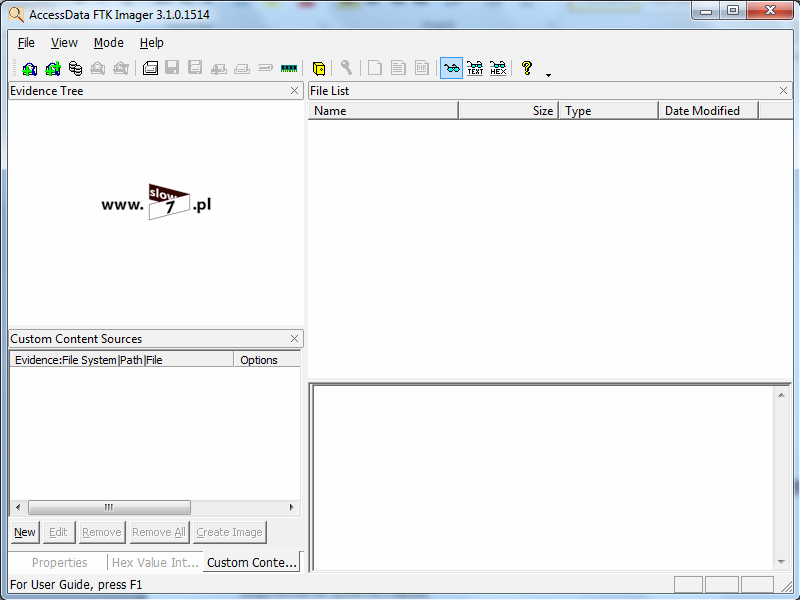The image size is (800, 600).
Task: Click the Export Disk Image floppy icon
Action: [x=172, y=68]
